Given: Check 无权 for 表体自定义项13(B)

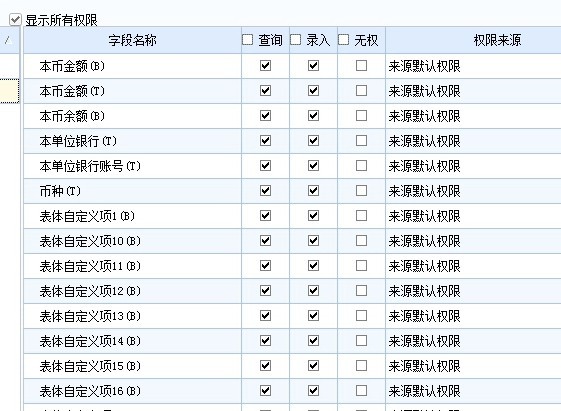Looking at the screenshot, I should tap(361, 316).
